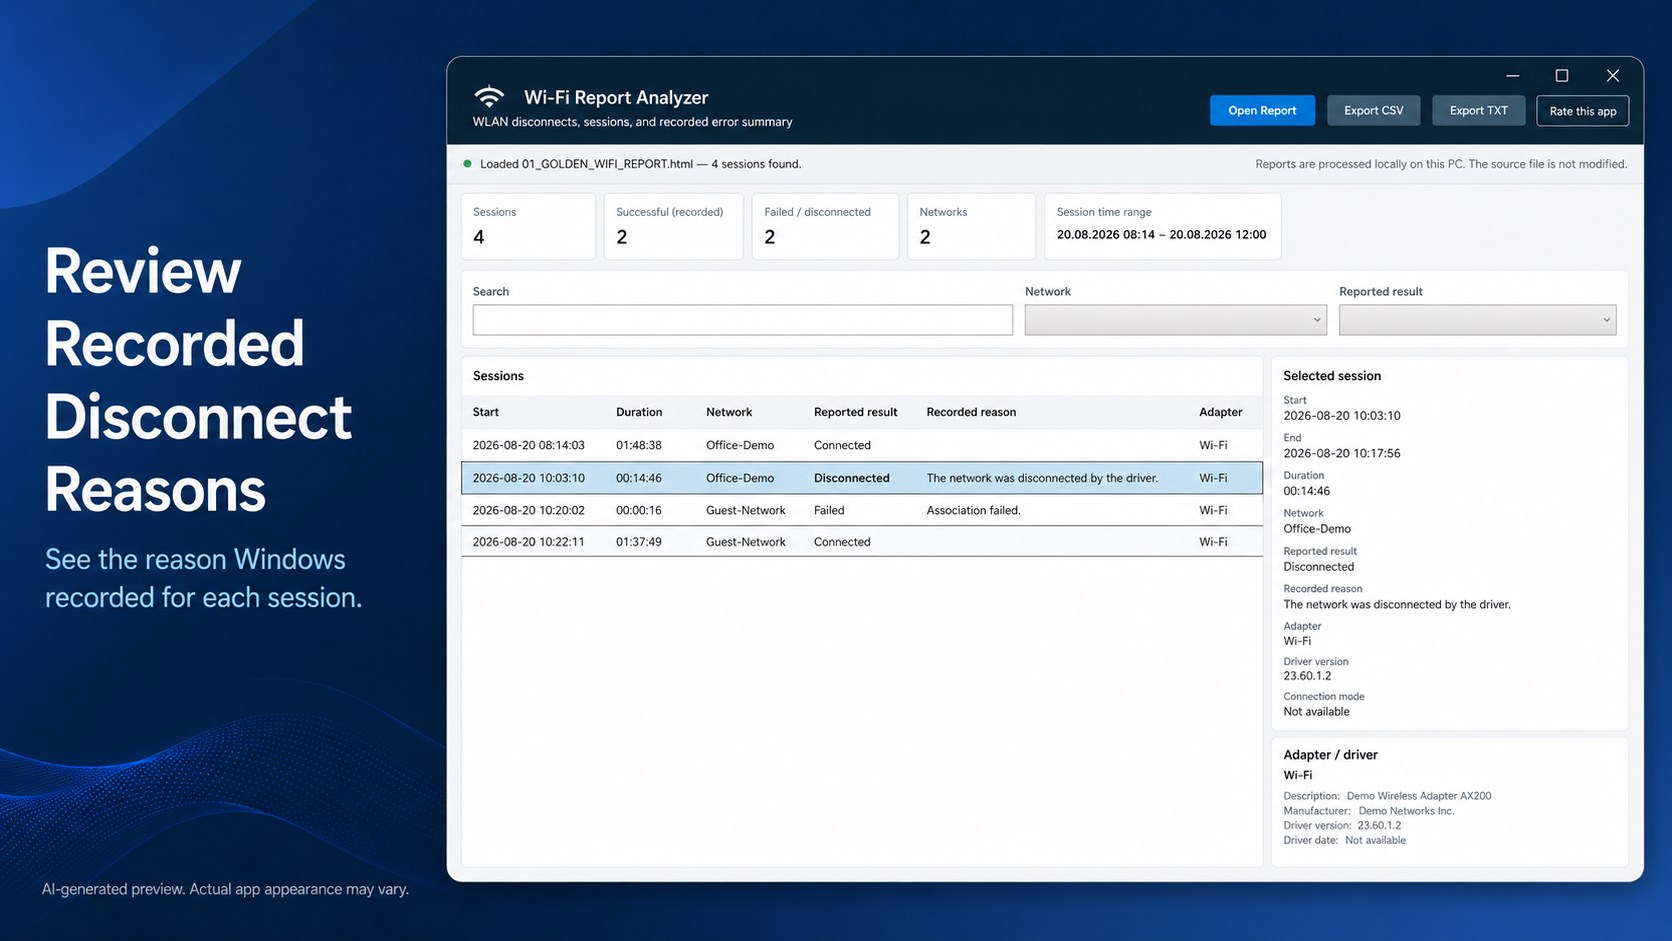The height and width of the screenshot is (941, 1672).
Task: Select session starting 2026-08-20 10:22:11
Action: click(862, 542)
